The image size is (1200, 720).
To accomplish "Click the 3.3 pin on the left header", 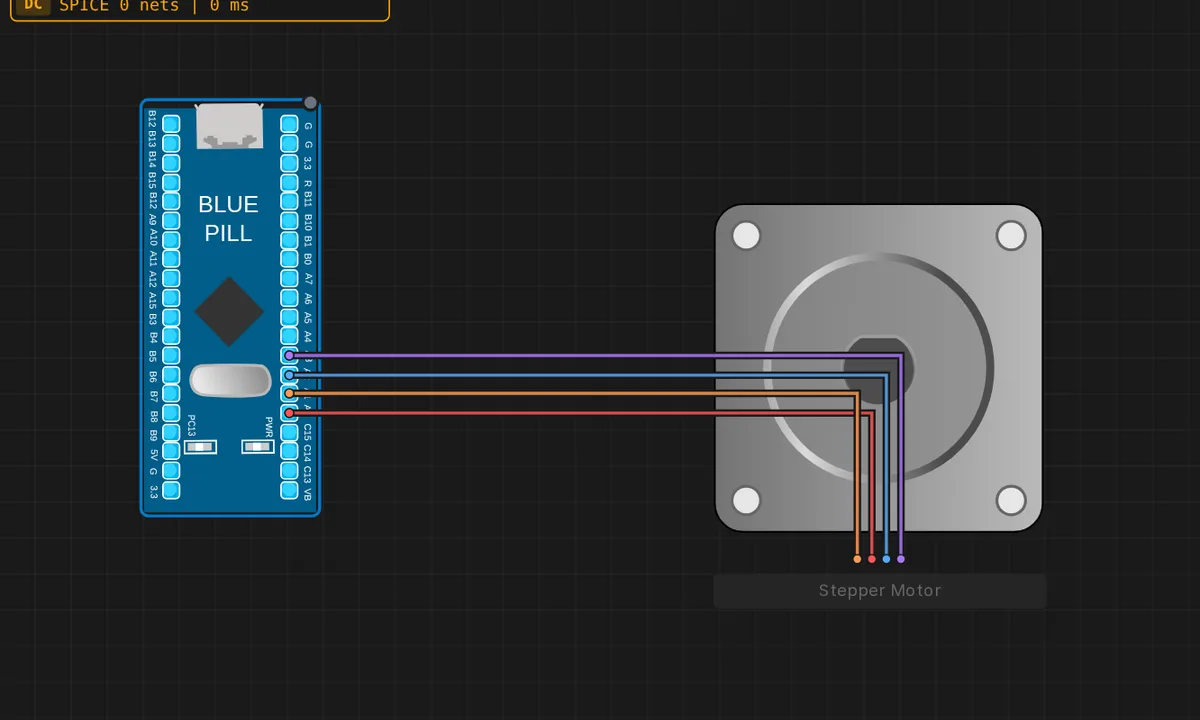I will tap(171, 490).
